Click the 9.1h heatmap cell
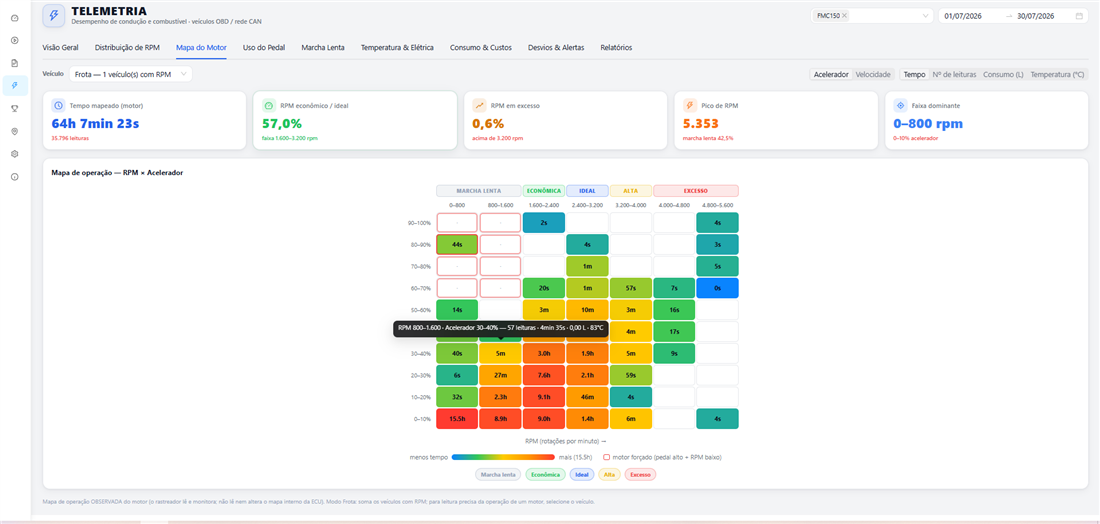 pyautogui.click(x=544, y=396)
